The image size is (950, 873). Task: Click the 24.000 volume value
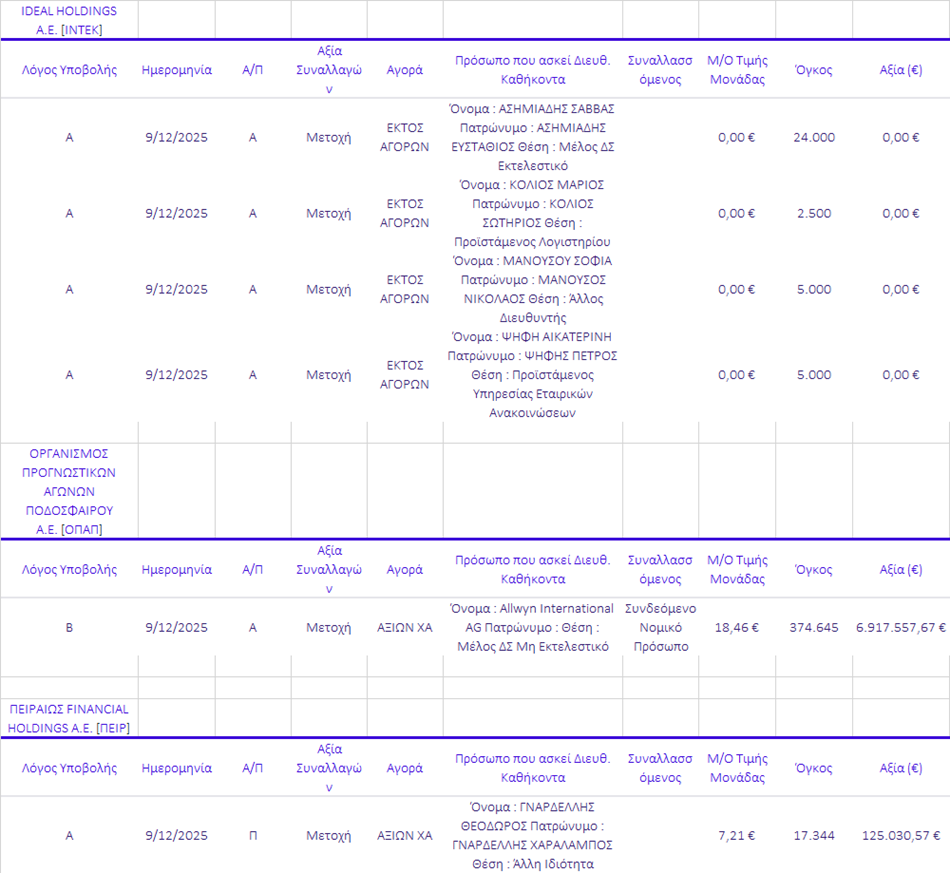pyautogui.click(x=814, y=138)
